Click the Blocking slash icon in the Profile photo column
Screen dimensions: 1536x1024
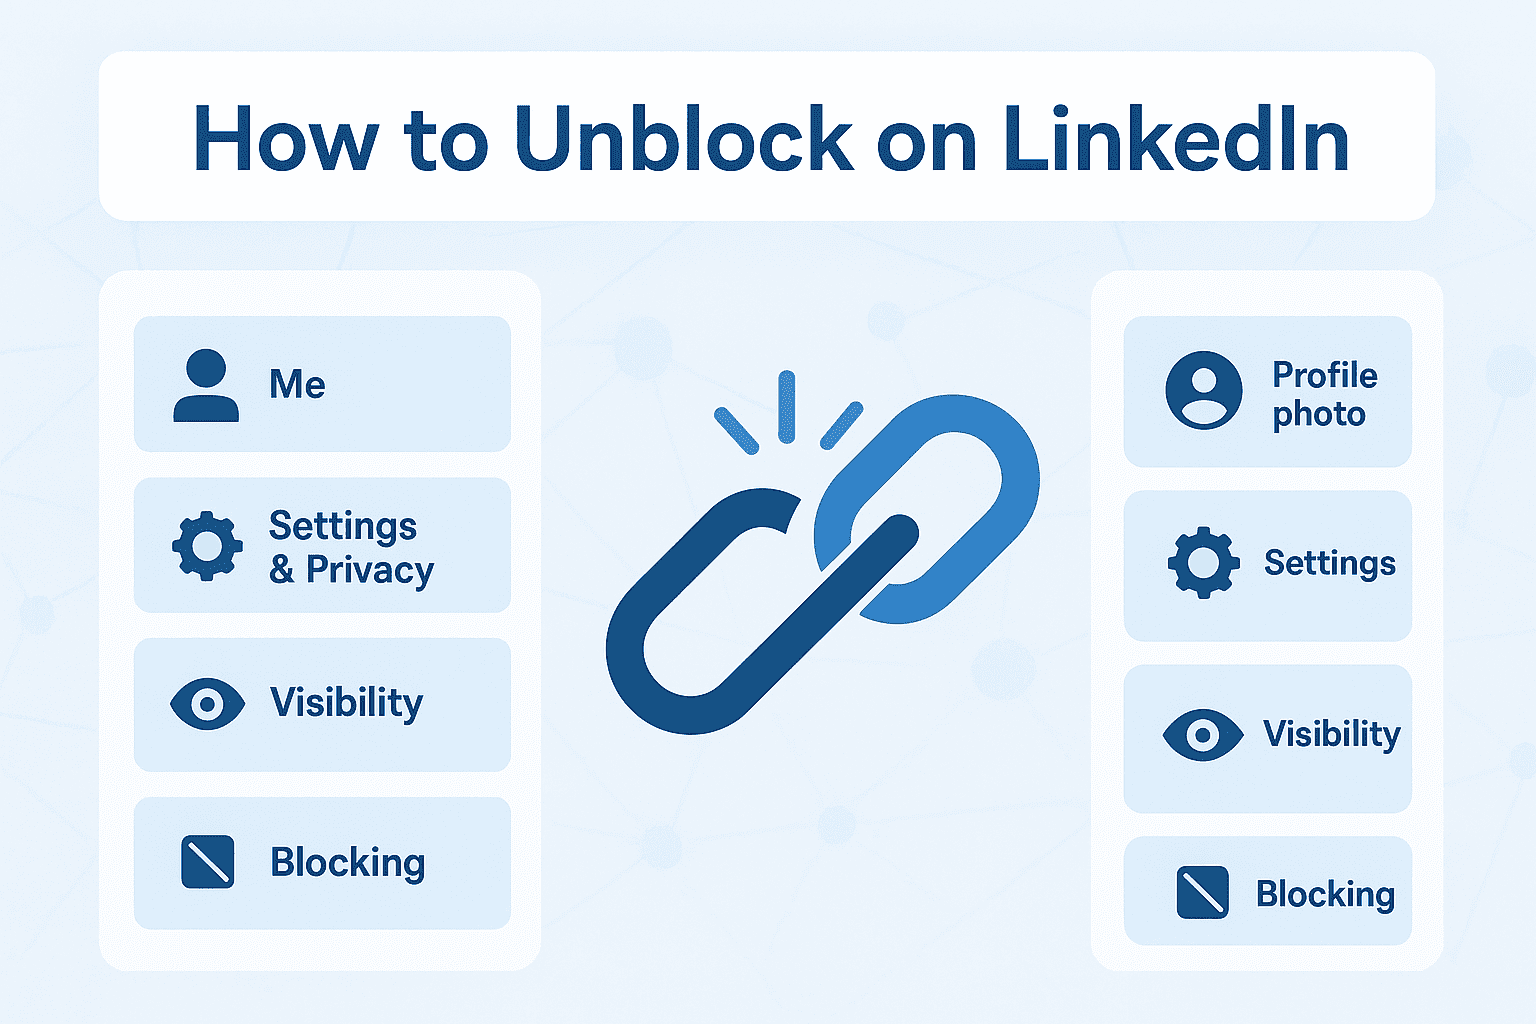(x=1202, y=892)
